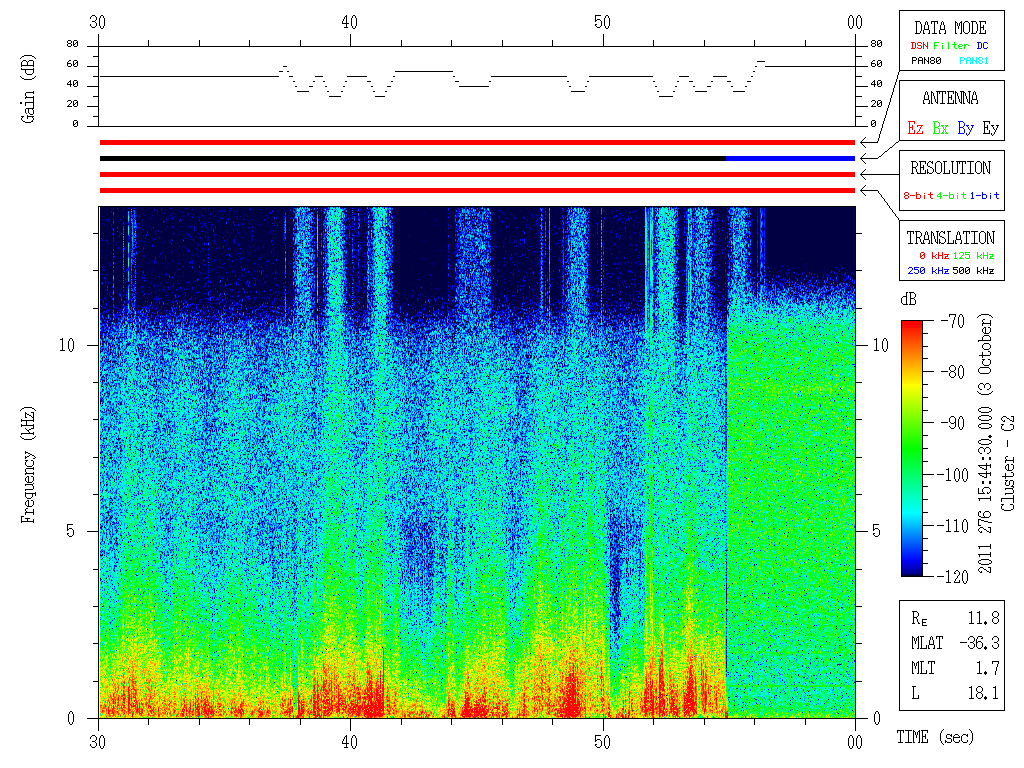
Task: Select the 8-bit resolution label
Action: [918, 195]
